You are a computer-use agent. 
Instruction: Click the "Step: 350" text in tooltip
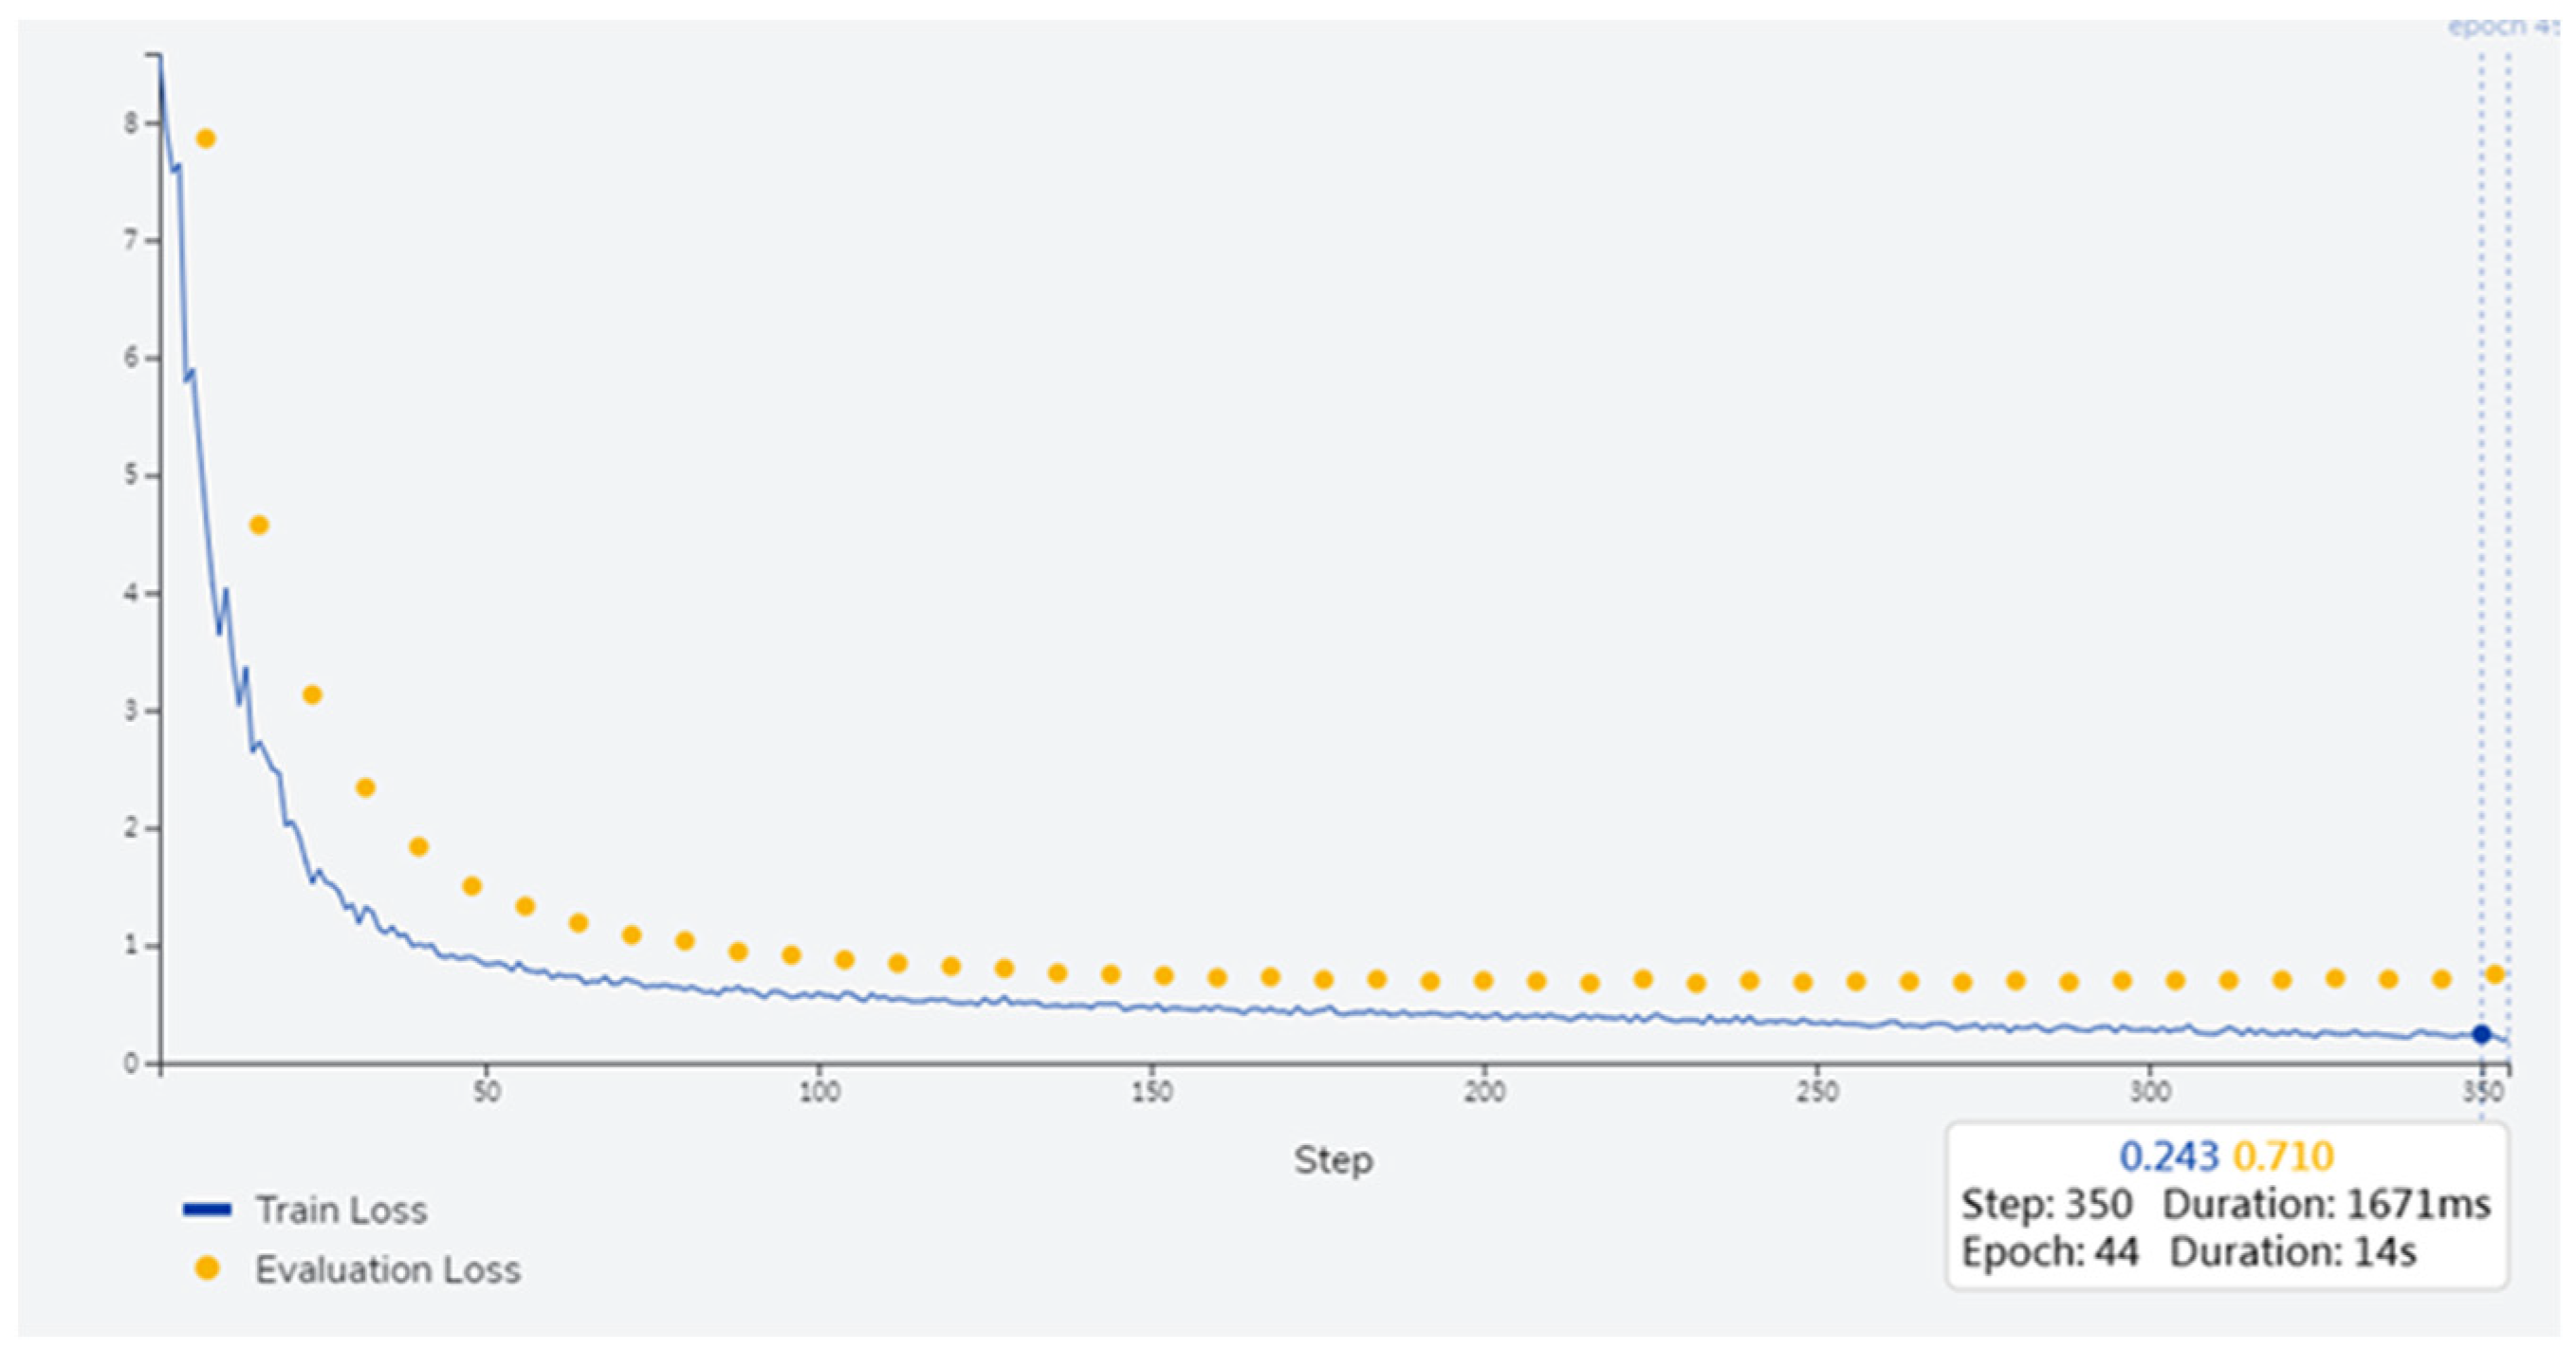pyautogui.click(x=2046, y=1204)
